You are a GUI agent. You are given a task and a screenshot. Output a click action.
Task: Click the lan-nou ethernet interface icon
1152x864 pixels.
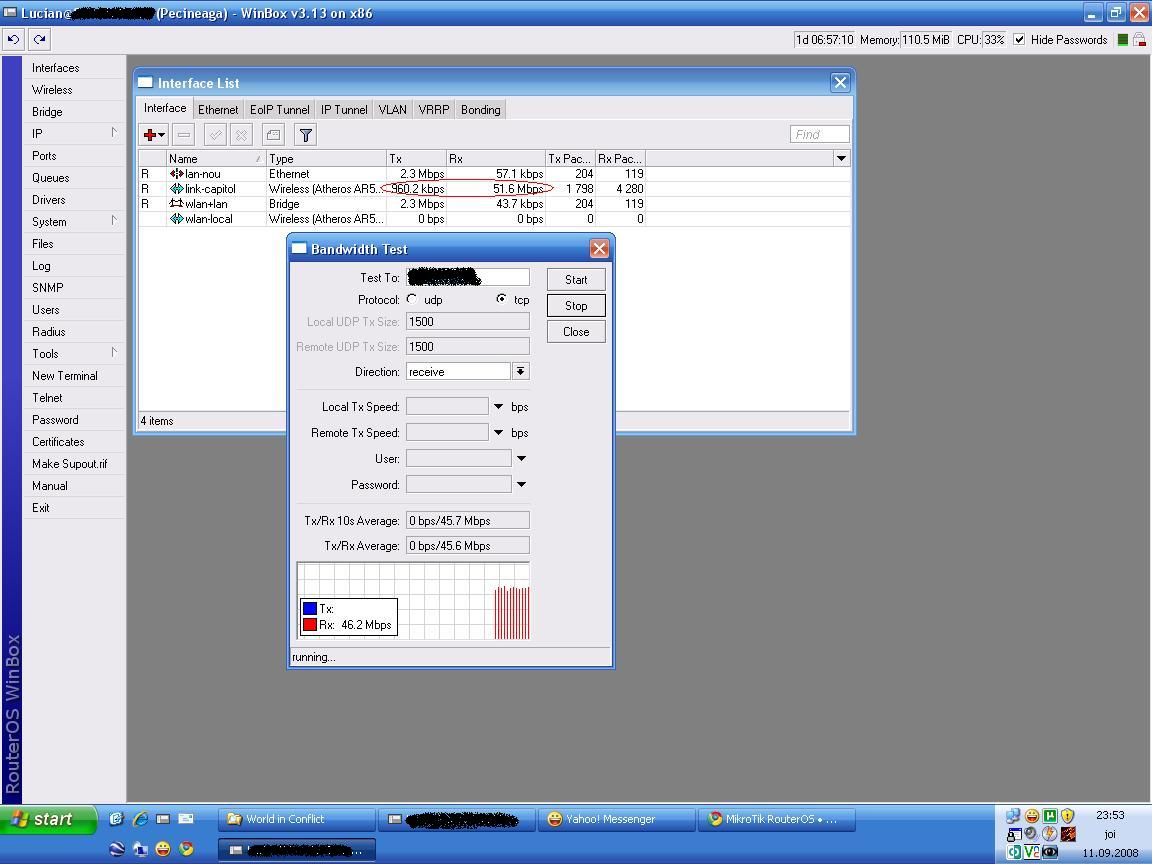pyautogui.click(x=176, y=174)
